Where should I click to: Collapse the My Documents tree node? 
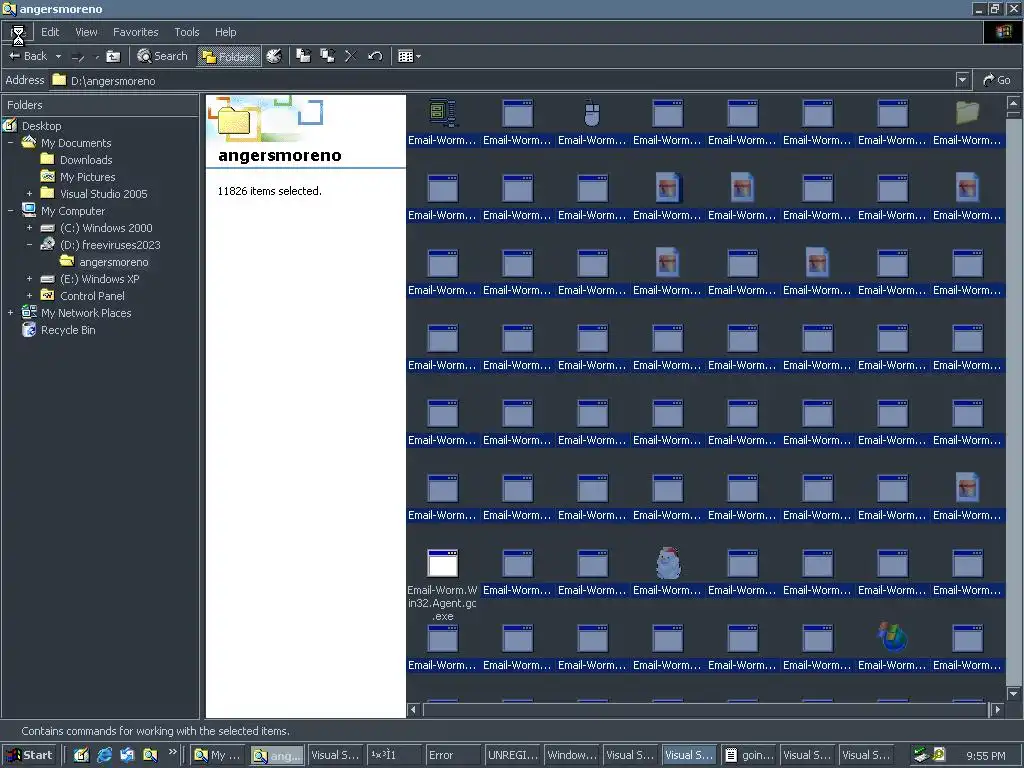(x=10, y=143)
